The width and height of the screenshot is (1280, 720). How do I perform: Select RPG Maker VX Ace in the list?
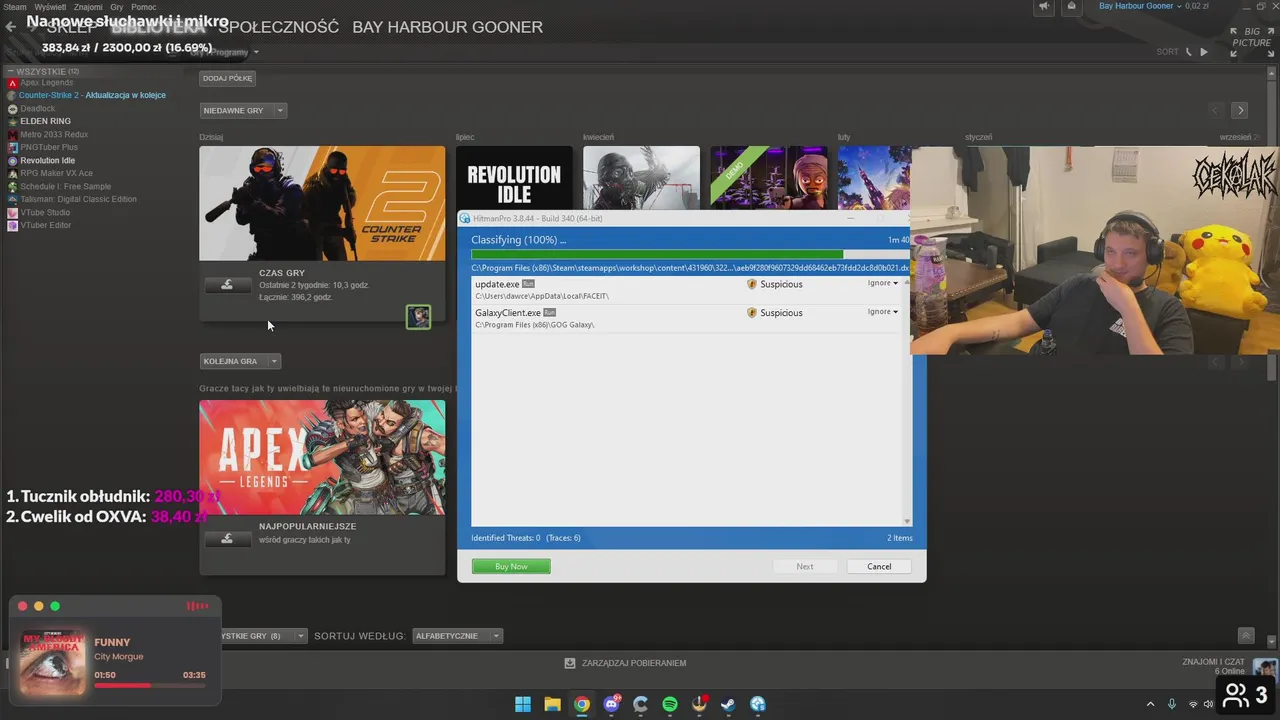pos(56,173)
